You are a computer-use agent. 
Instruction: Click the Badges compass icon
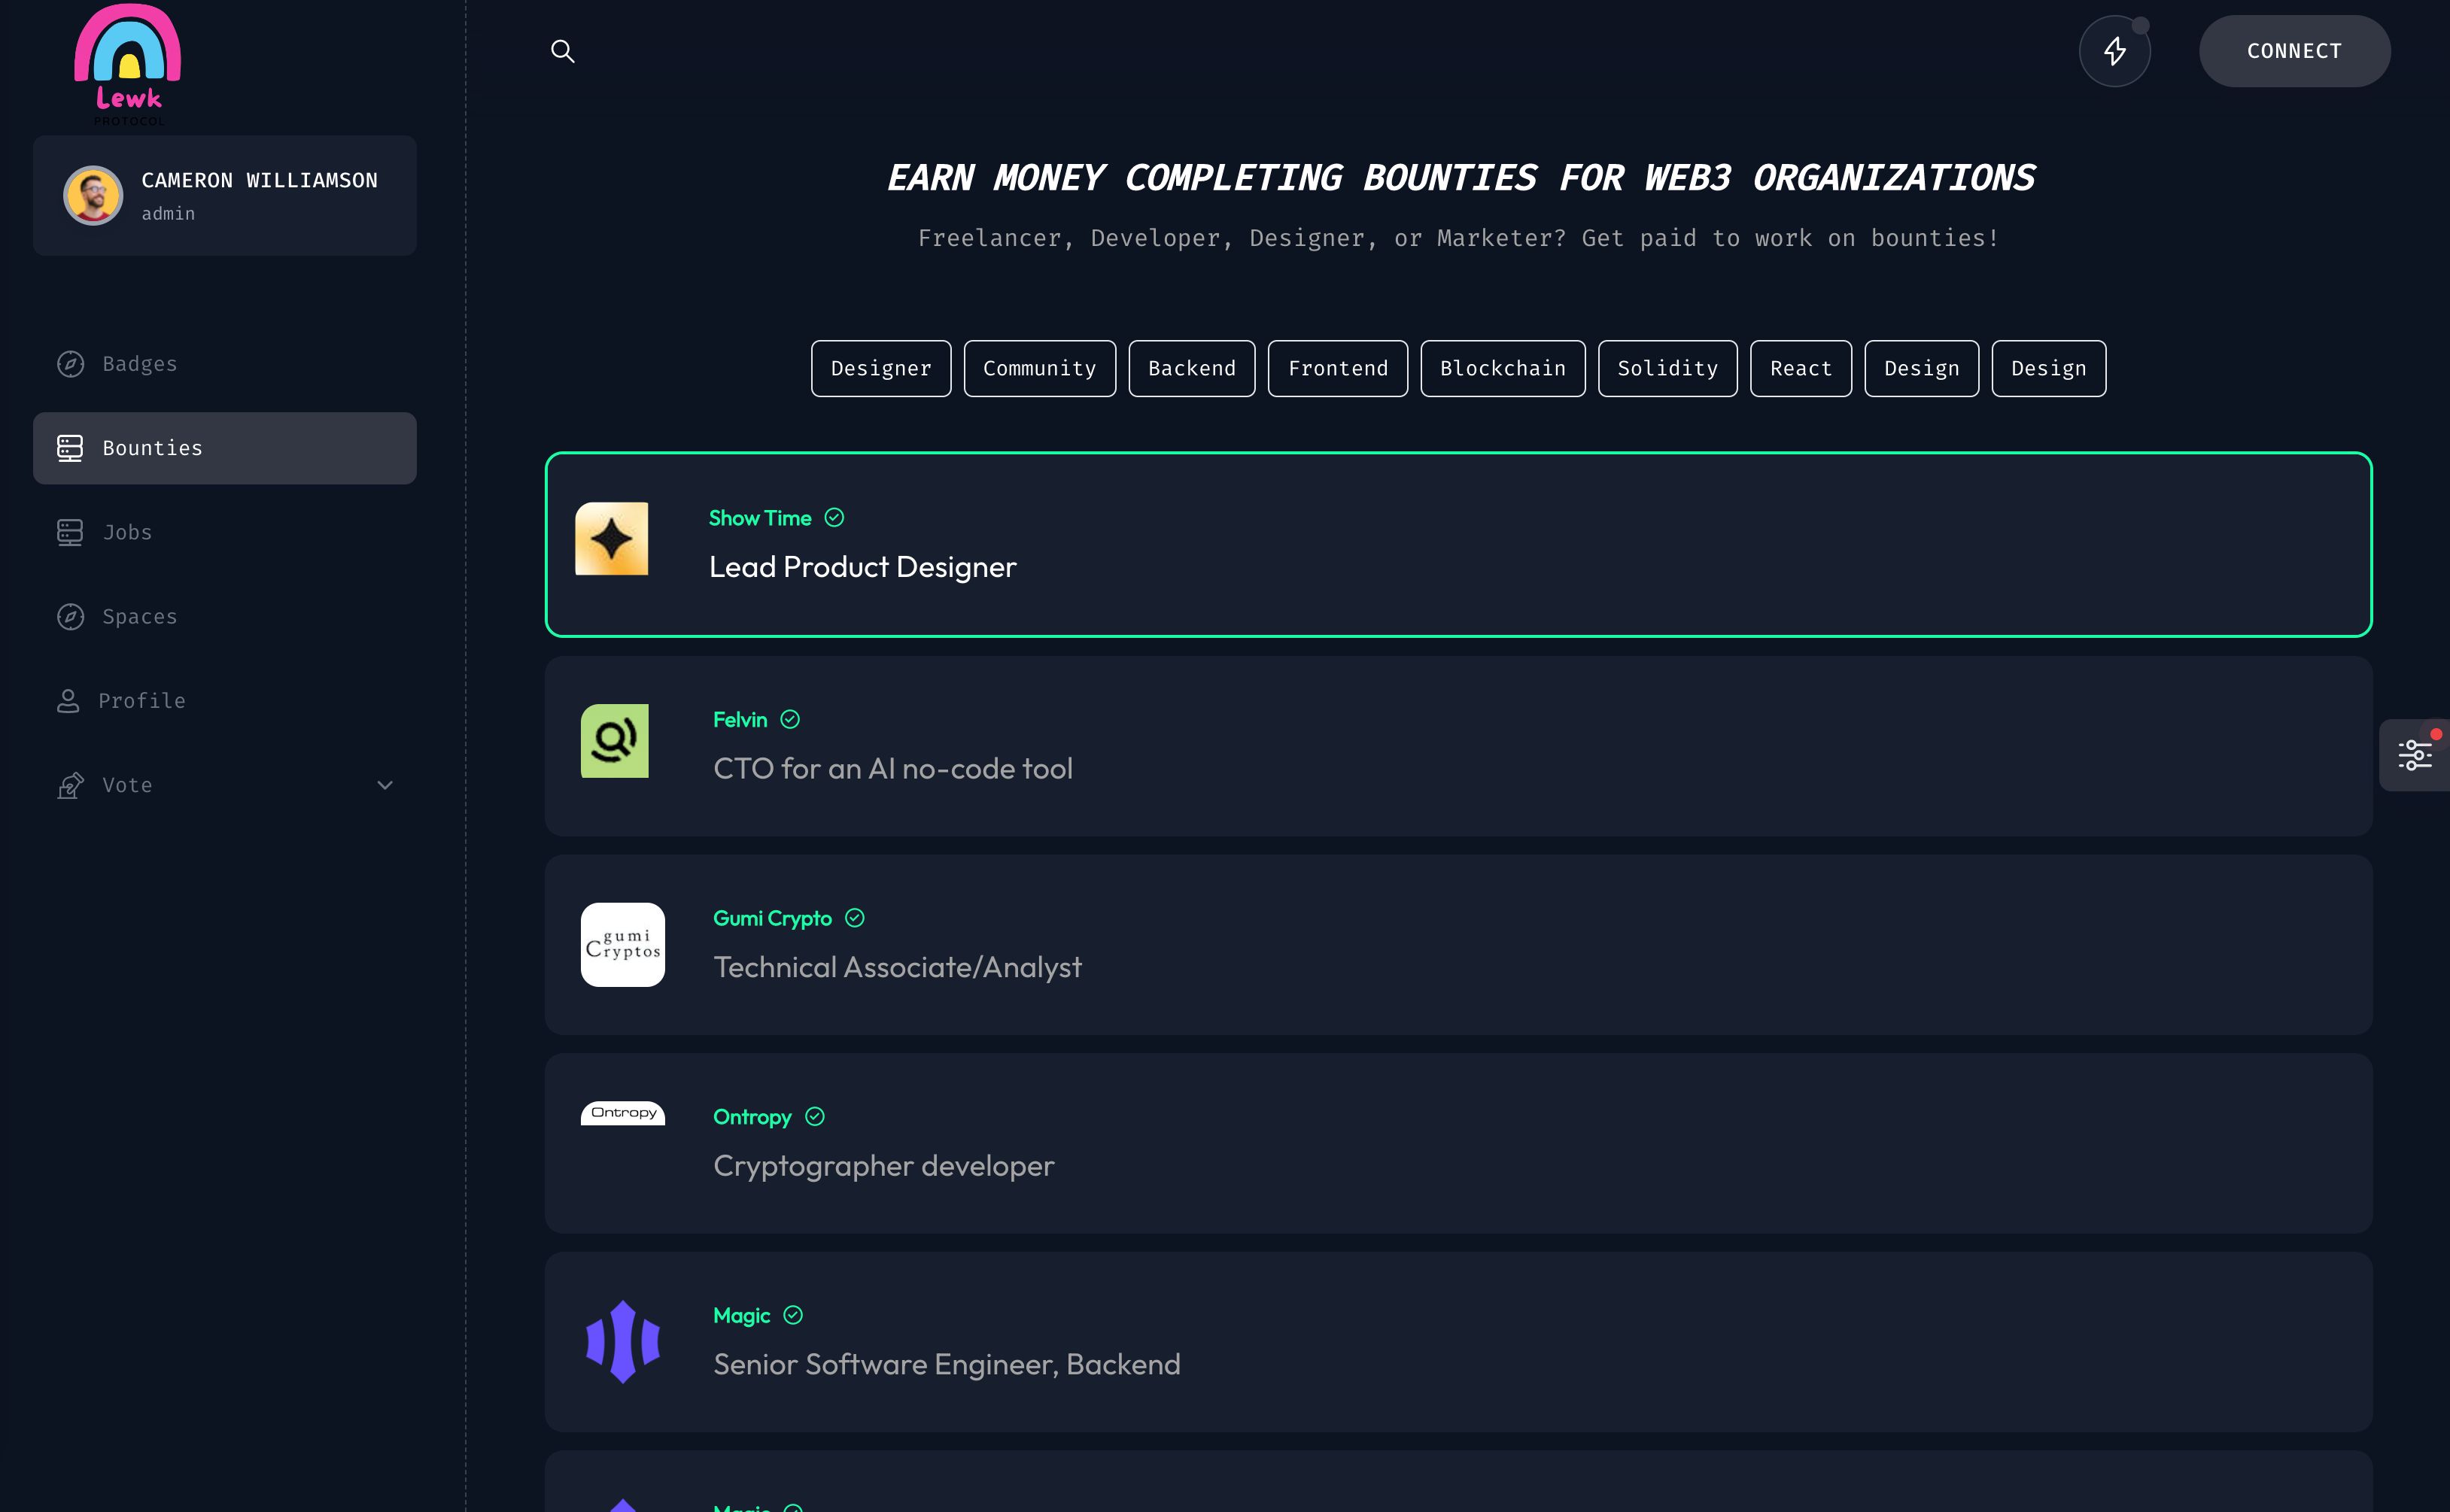point(70,364)
